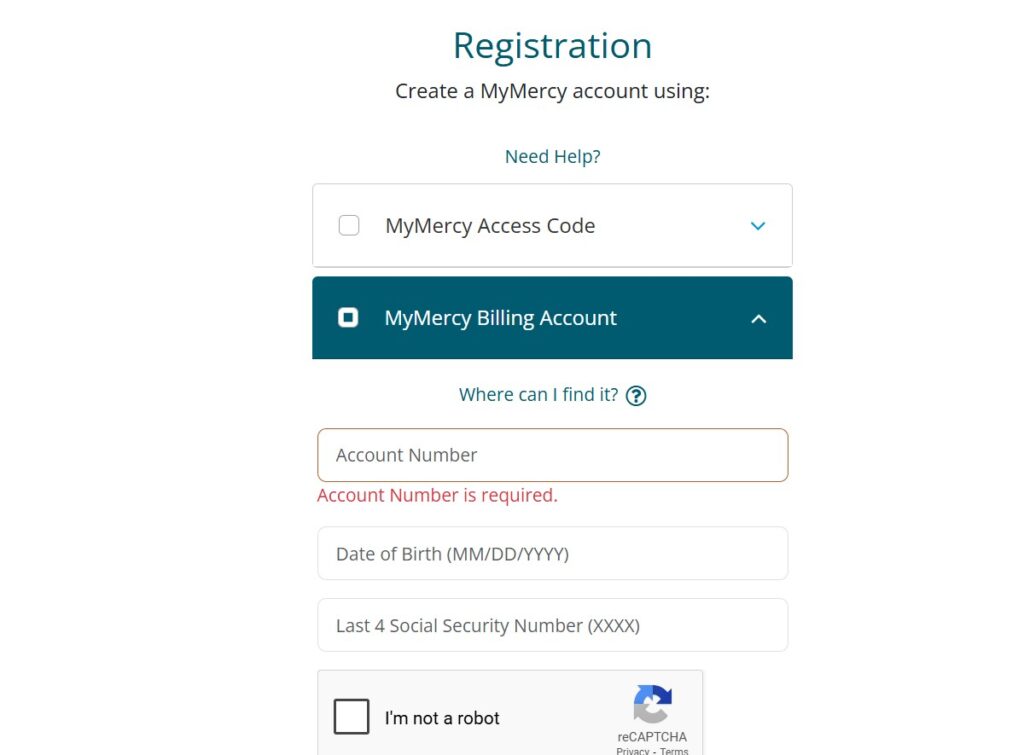Focus the Last 4 Social Security Number field
The image size is (1024, 755).
[x=552, y=626]
